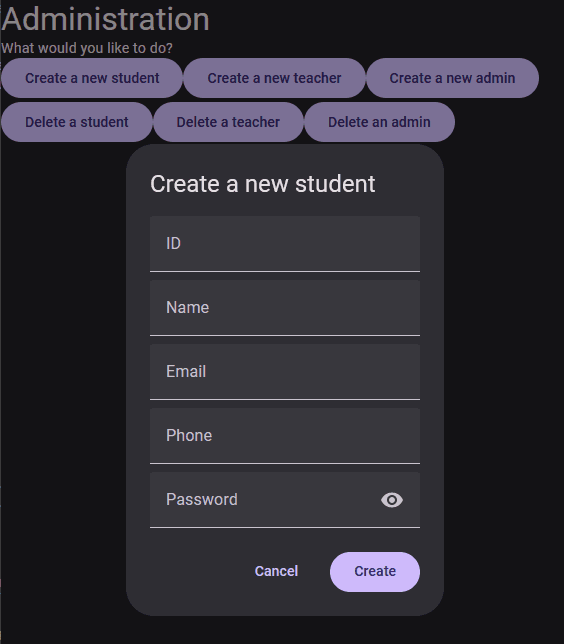Click the Create a new student button

click(92, 78)
